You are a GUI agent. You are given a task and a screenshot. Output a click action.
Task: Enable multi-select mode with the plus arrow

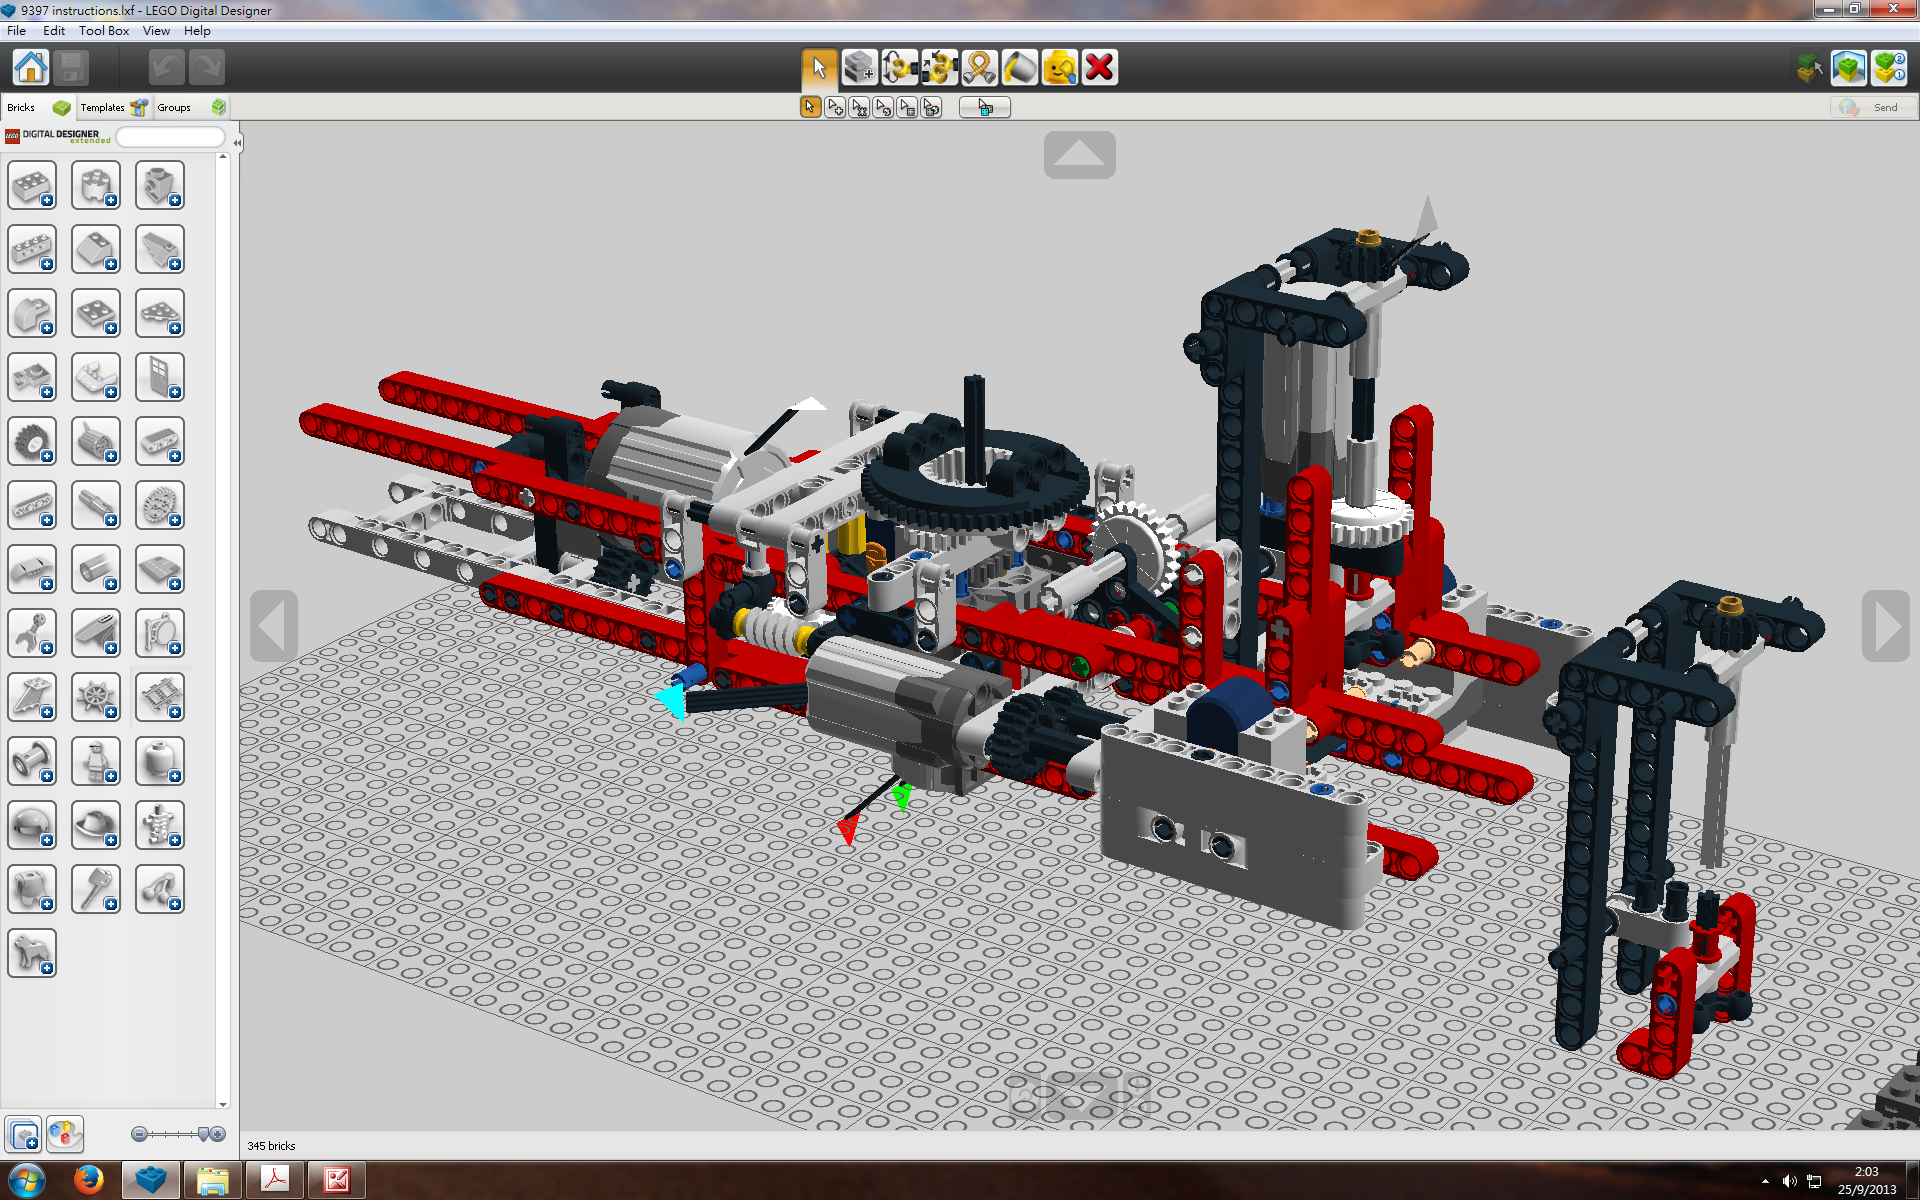[834, 107]
